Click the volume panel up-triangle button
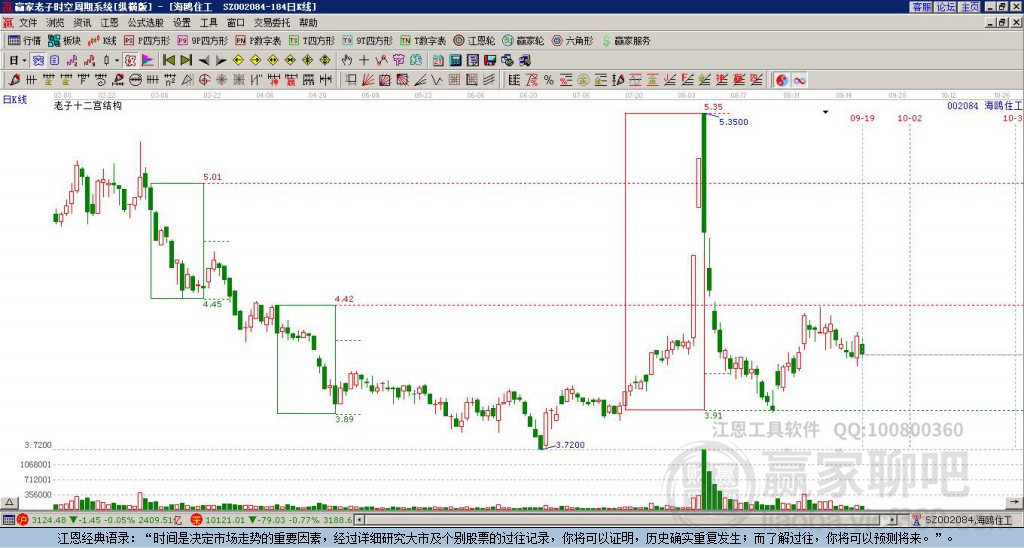The image size is (1024, 548). point(9,503)
